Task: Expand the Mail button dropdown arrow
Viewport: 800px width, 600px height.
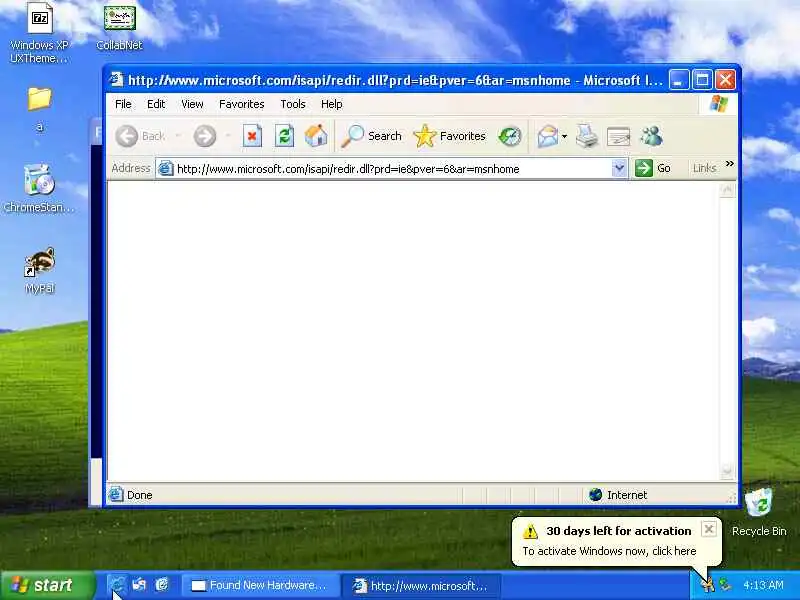Action: tap(564, 136)
